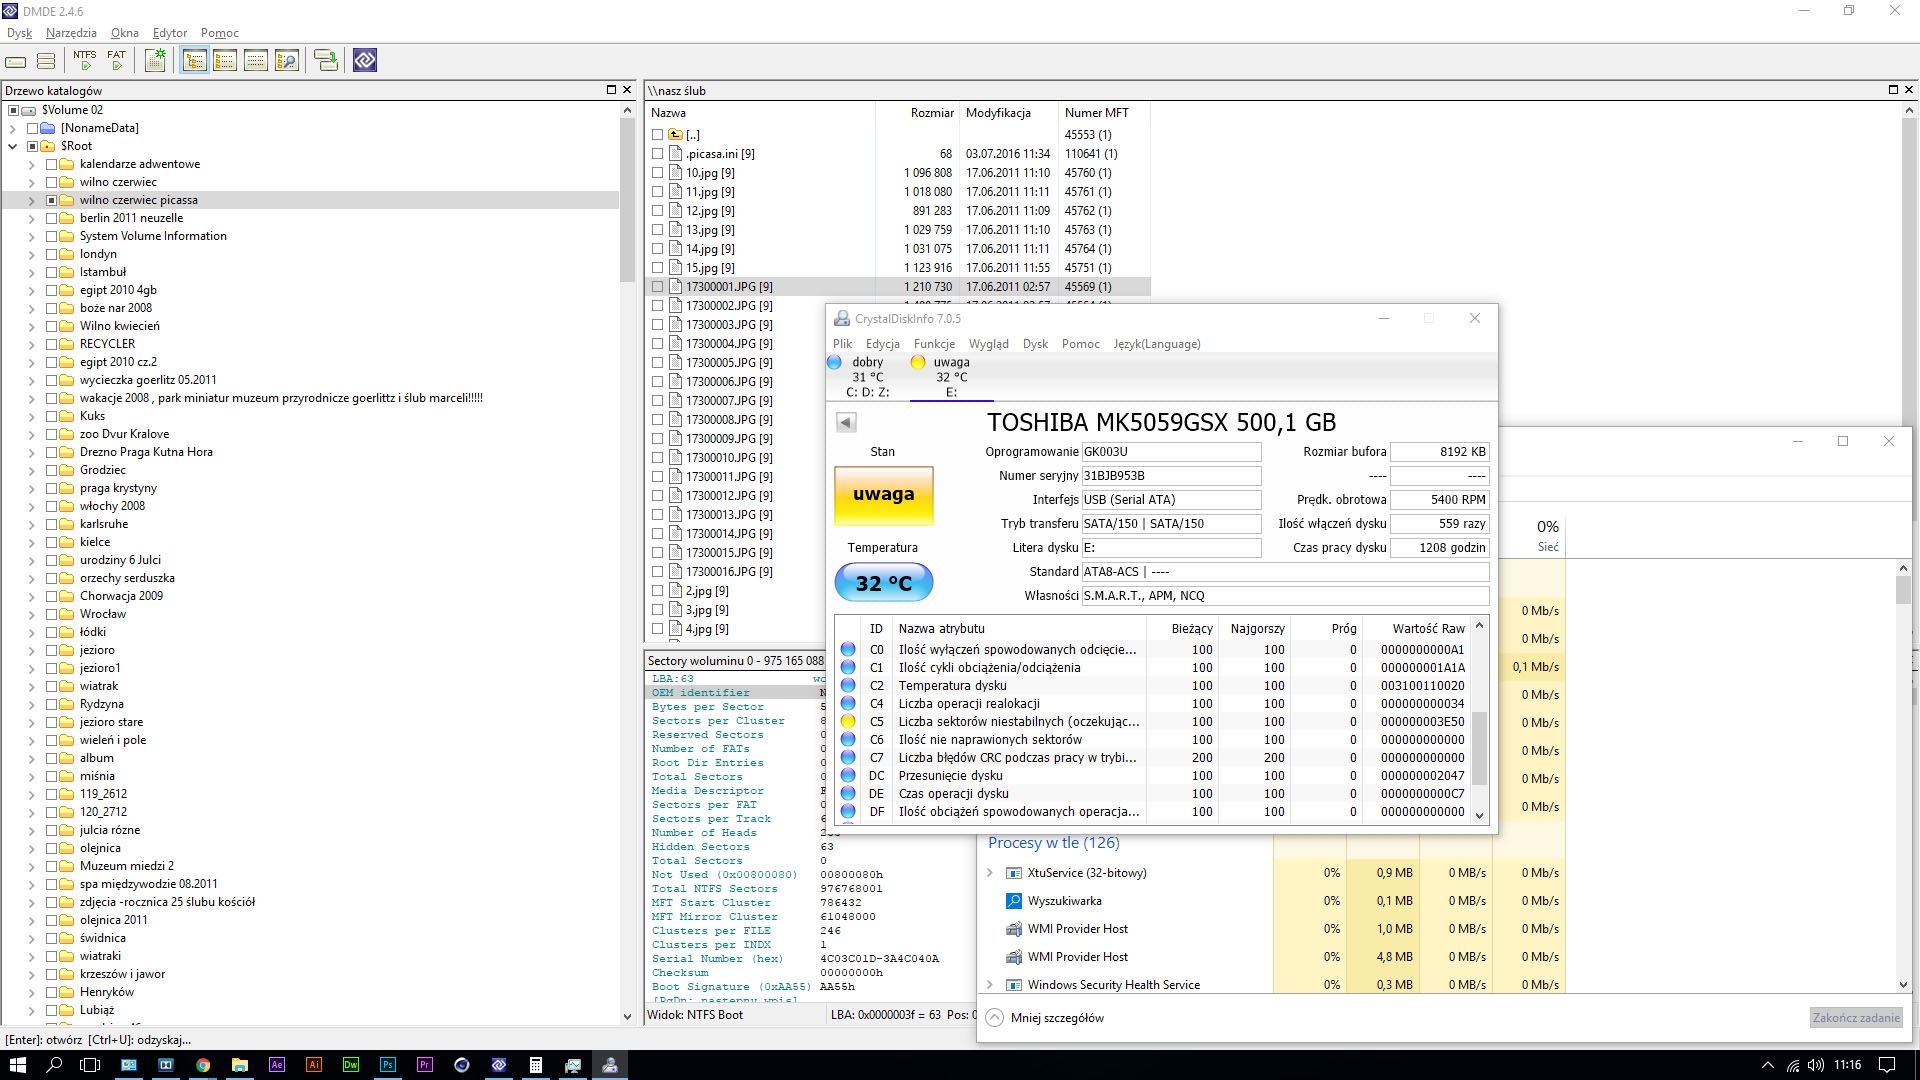This screenshot has width=1920, height=1080.
Task: Select the directory tree view icon
Action: pyautogui.click(x=195, y=61)
